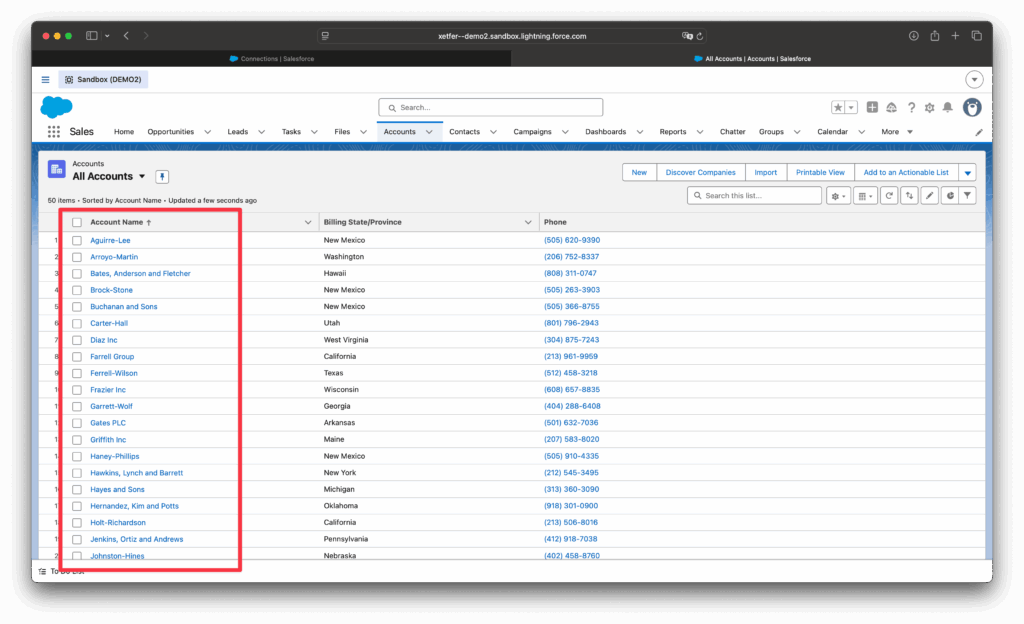Open the Contacts tab
Viewport: 1024px width, 624px height.
(464, 132)
